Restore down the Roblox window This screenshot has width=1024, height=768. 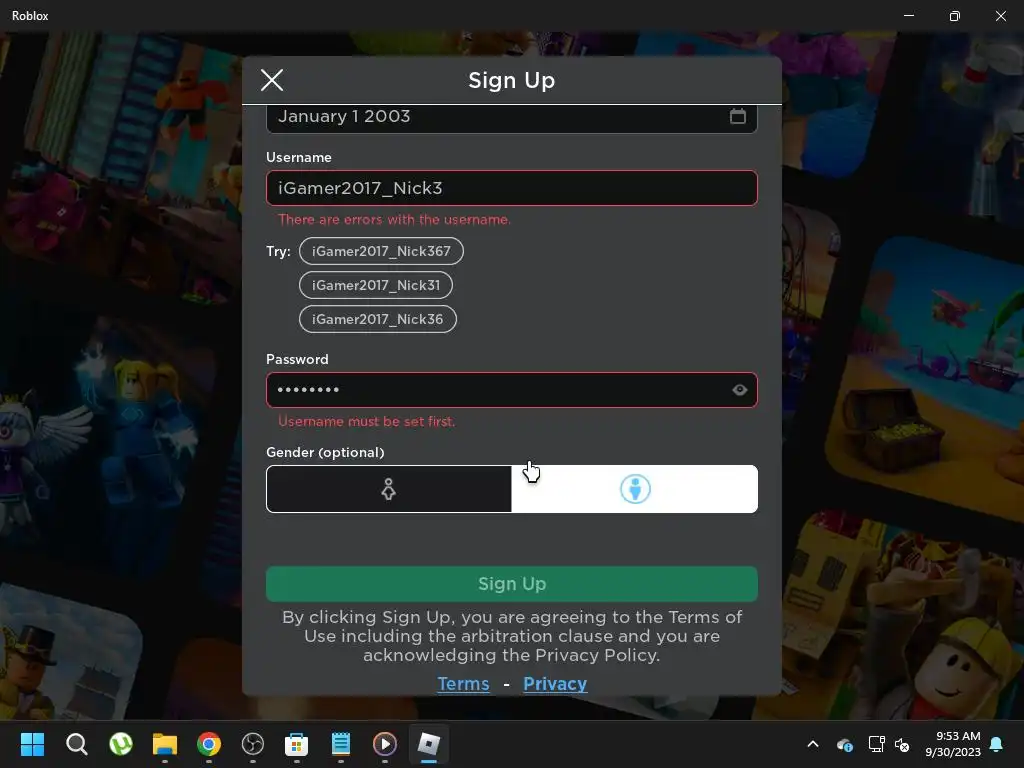pyautogui.click(x=955, y=16)
